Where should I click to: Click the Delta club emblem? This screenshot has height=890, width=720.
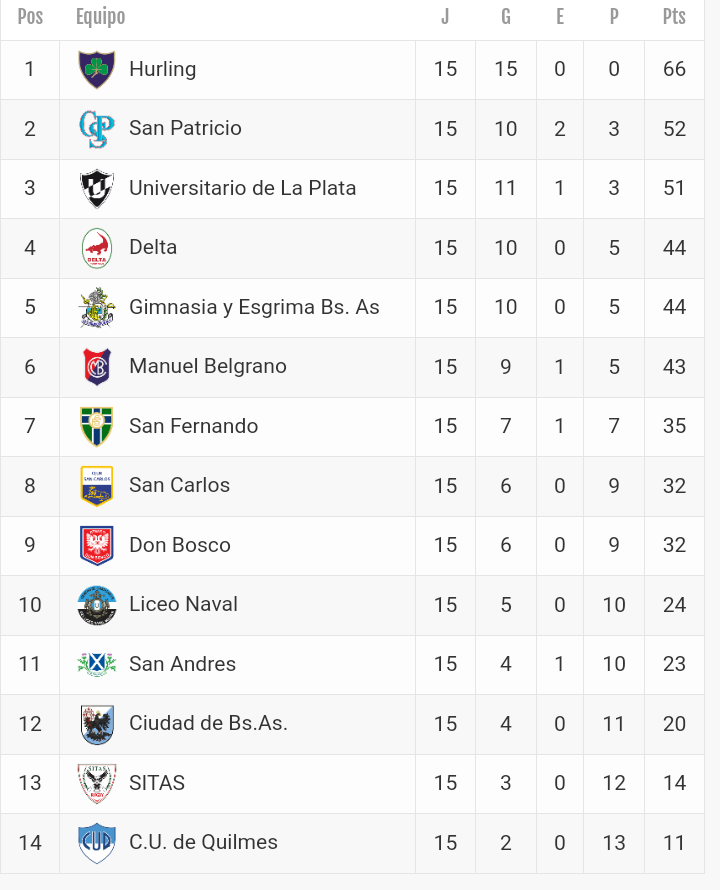(x=97, y=248)
